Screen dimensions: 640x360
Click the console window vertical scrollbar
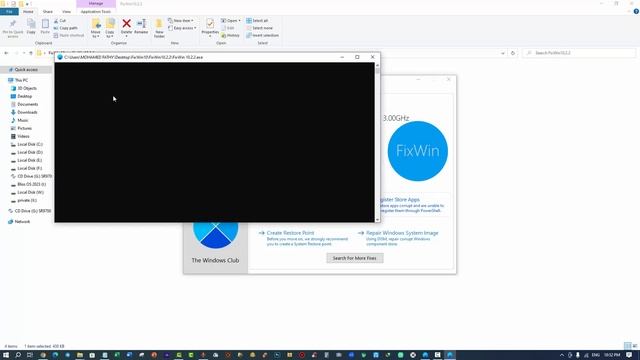click(377, 142)
